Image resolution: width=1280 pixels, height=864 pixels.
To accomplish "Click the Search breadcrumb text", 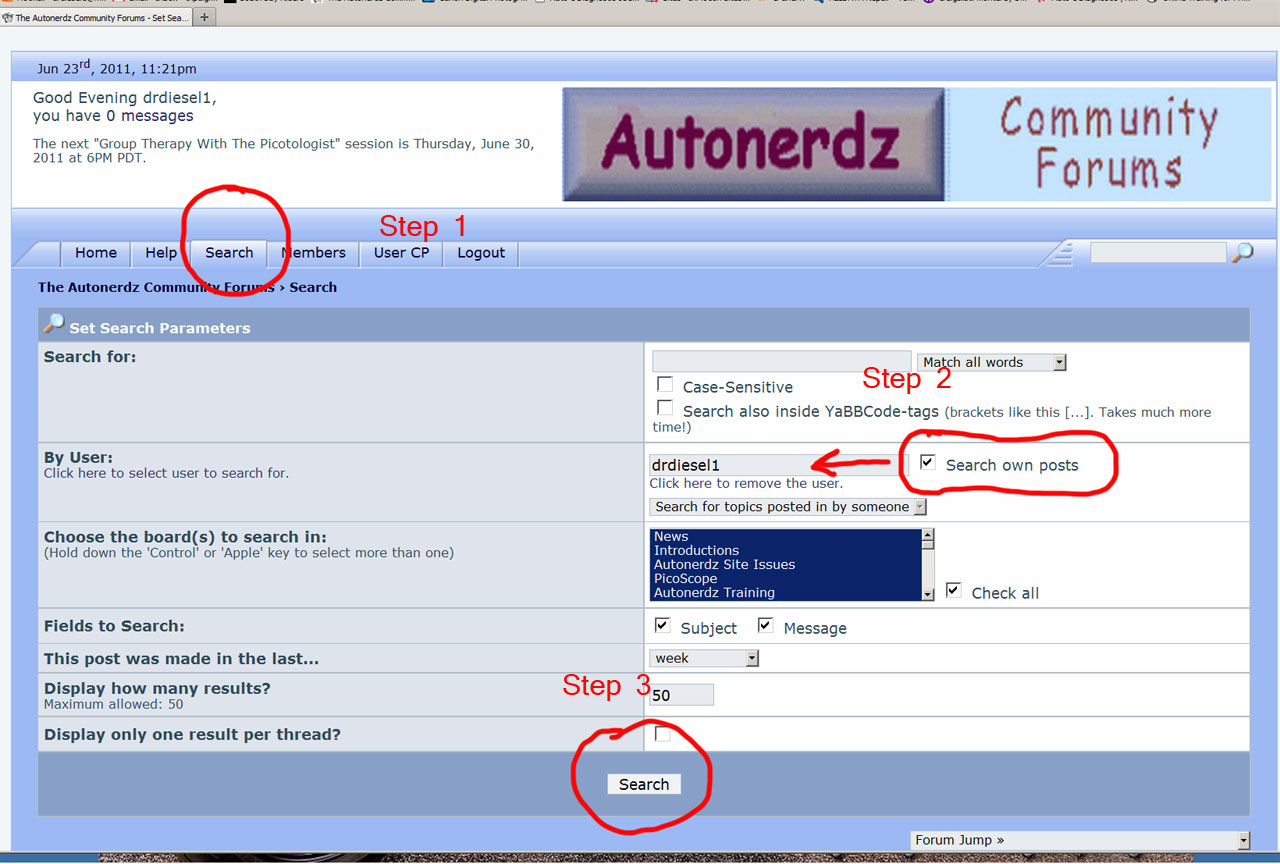I will point(313,287).
